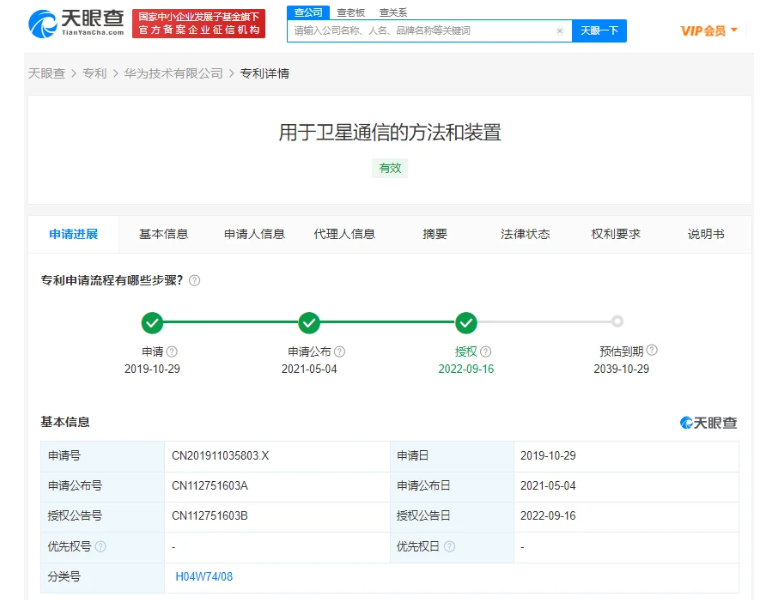Screen dimensions: 772x600
Task: Click the green 有效 status badge
Action: tap(390, 168)
